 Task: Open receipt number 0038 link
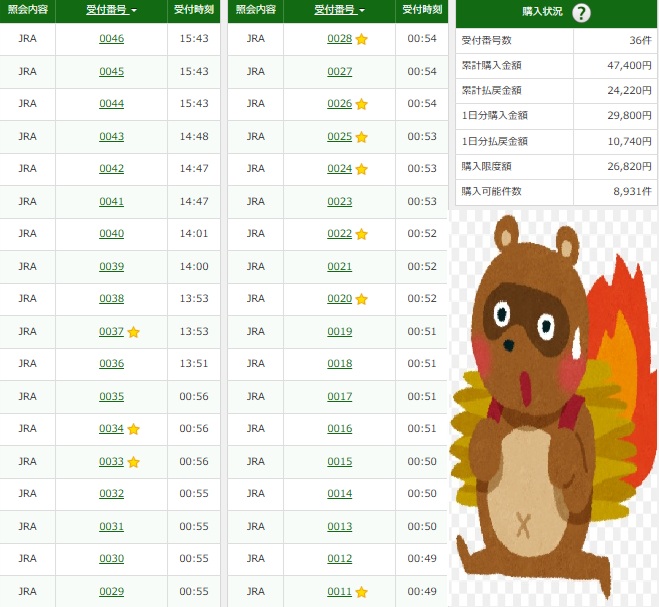pos(111,299)
